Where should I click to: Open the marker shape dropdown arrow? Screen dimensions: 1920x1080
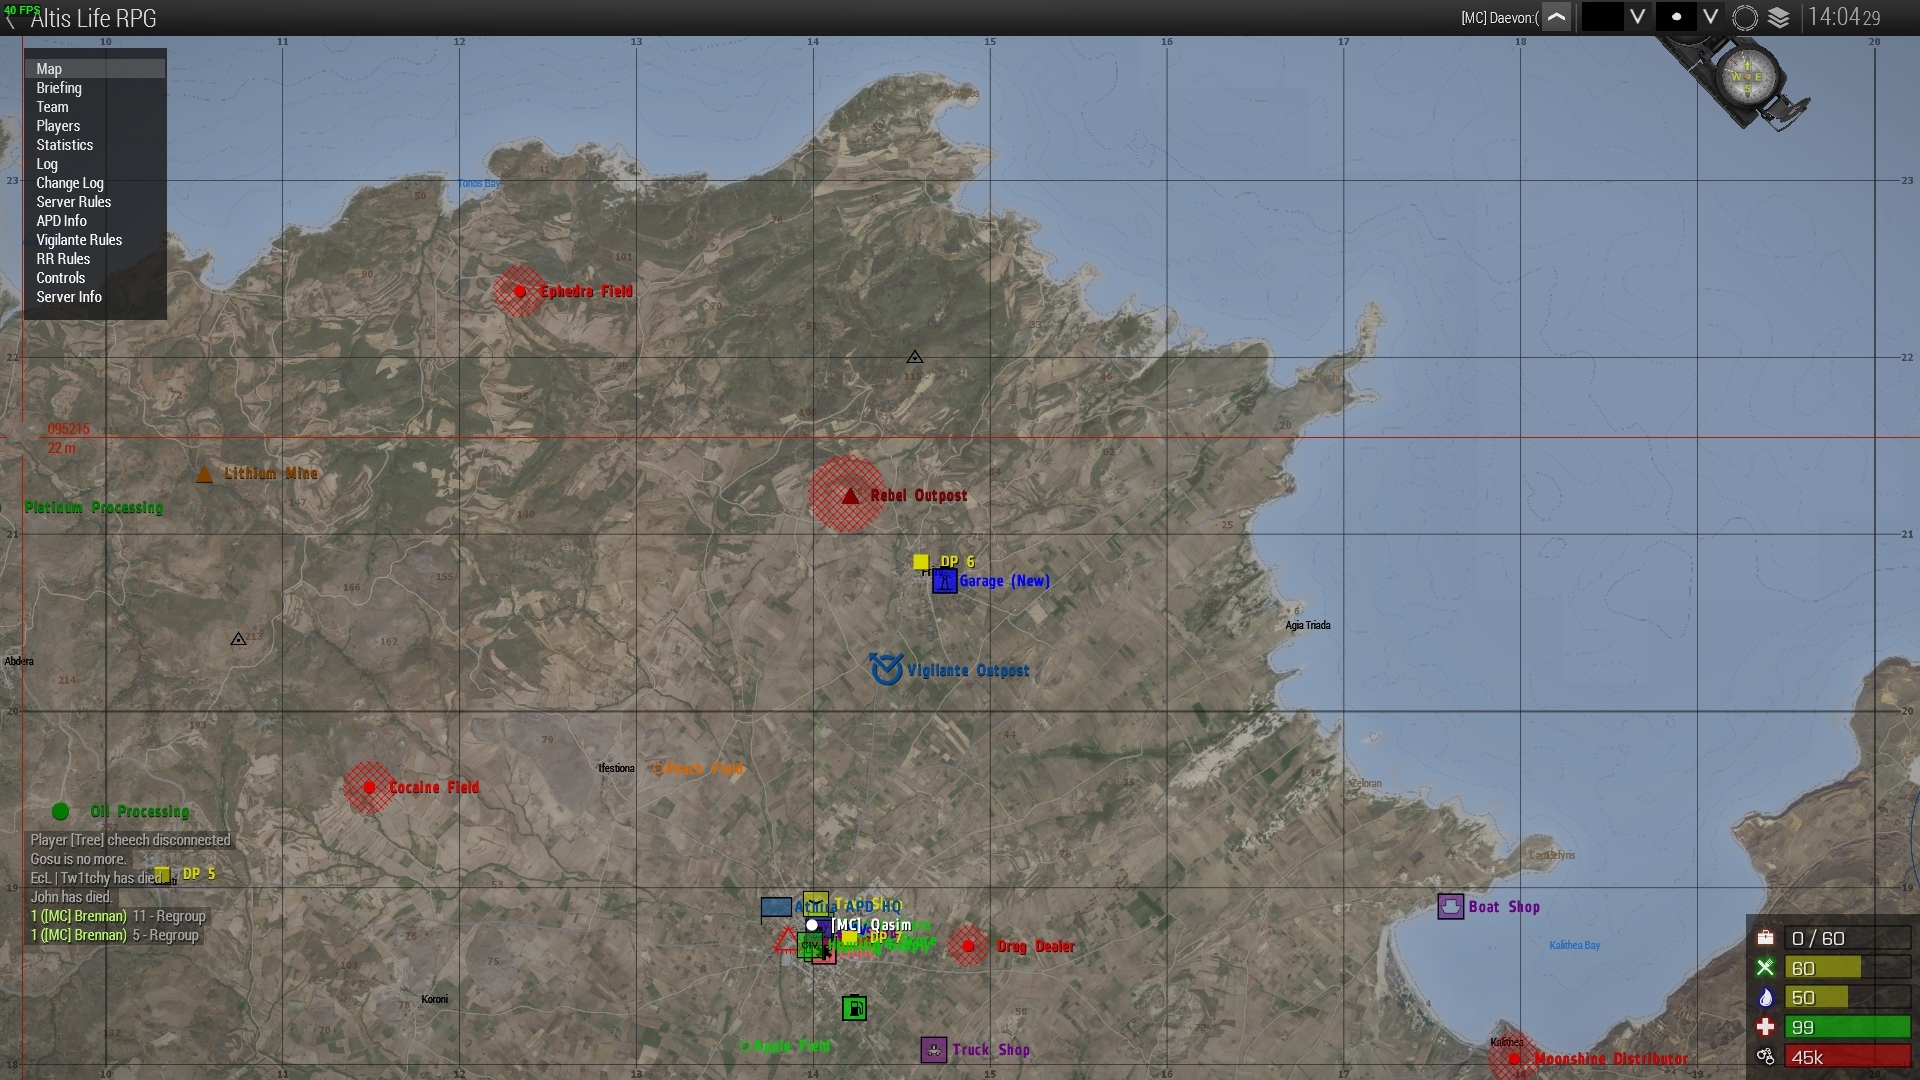pyautogui.click(x=1711, y=17)
